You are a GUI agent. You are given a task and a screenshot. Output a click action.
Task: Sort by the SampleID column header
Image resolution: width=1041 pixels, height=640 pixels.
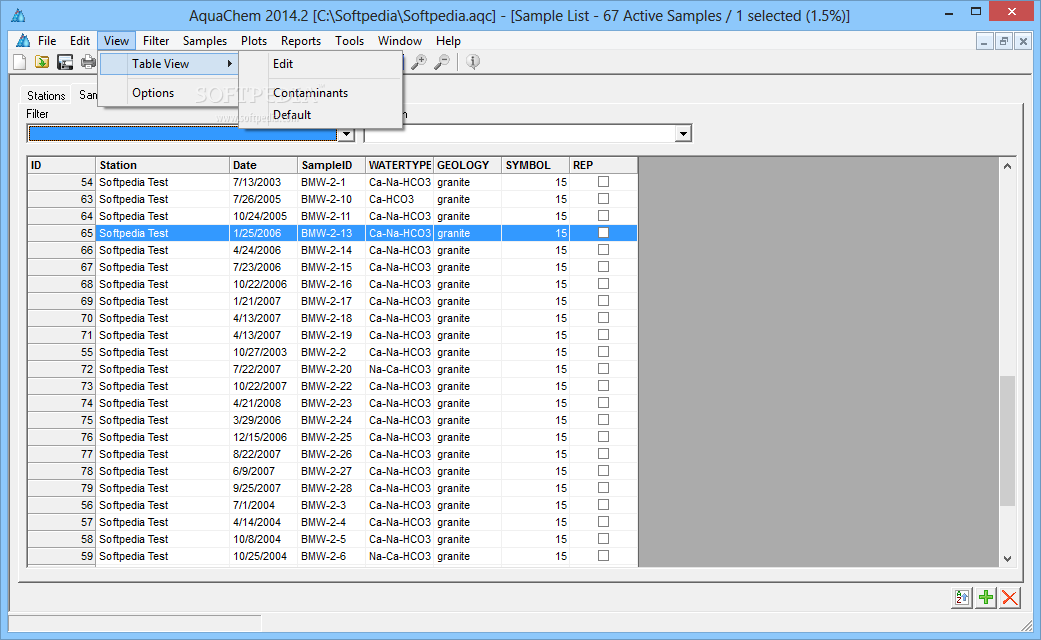(331, 165)
